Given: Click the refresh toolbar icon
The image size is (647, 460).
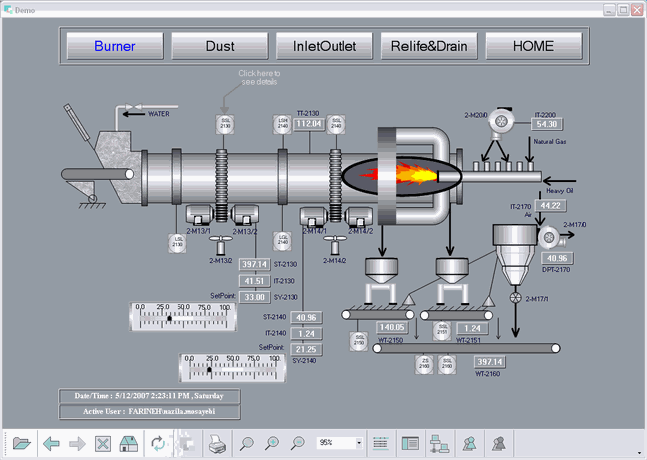Looking at the screenshot, I should (158, 444).
